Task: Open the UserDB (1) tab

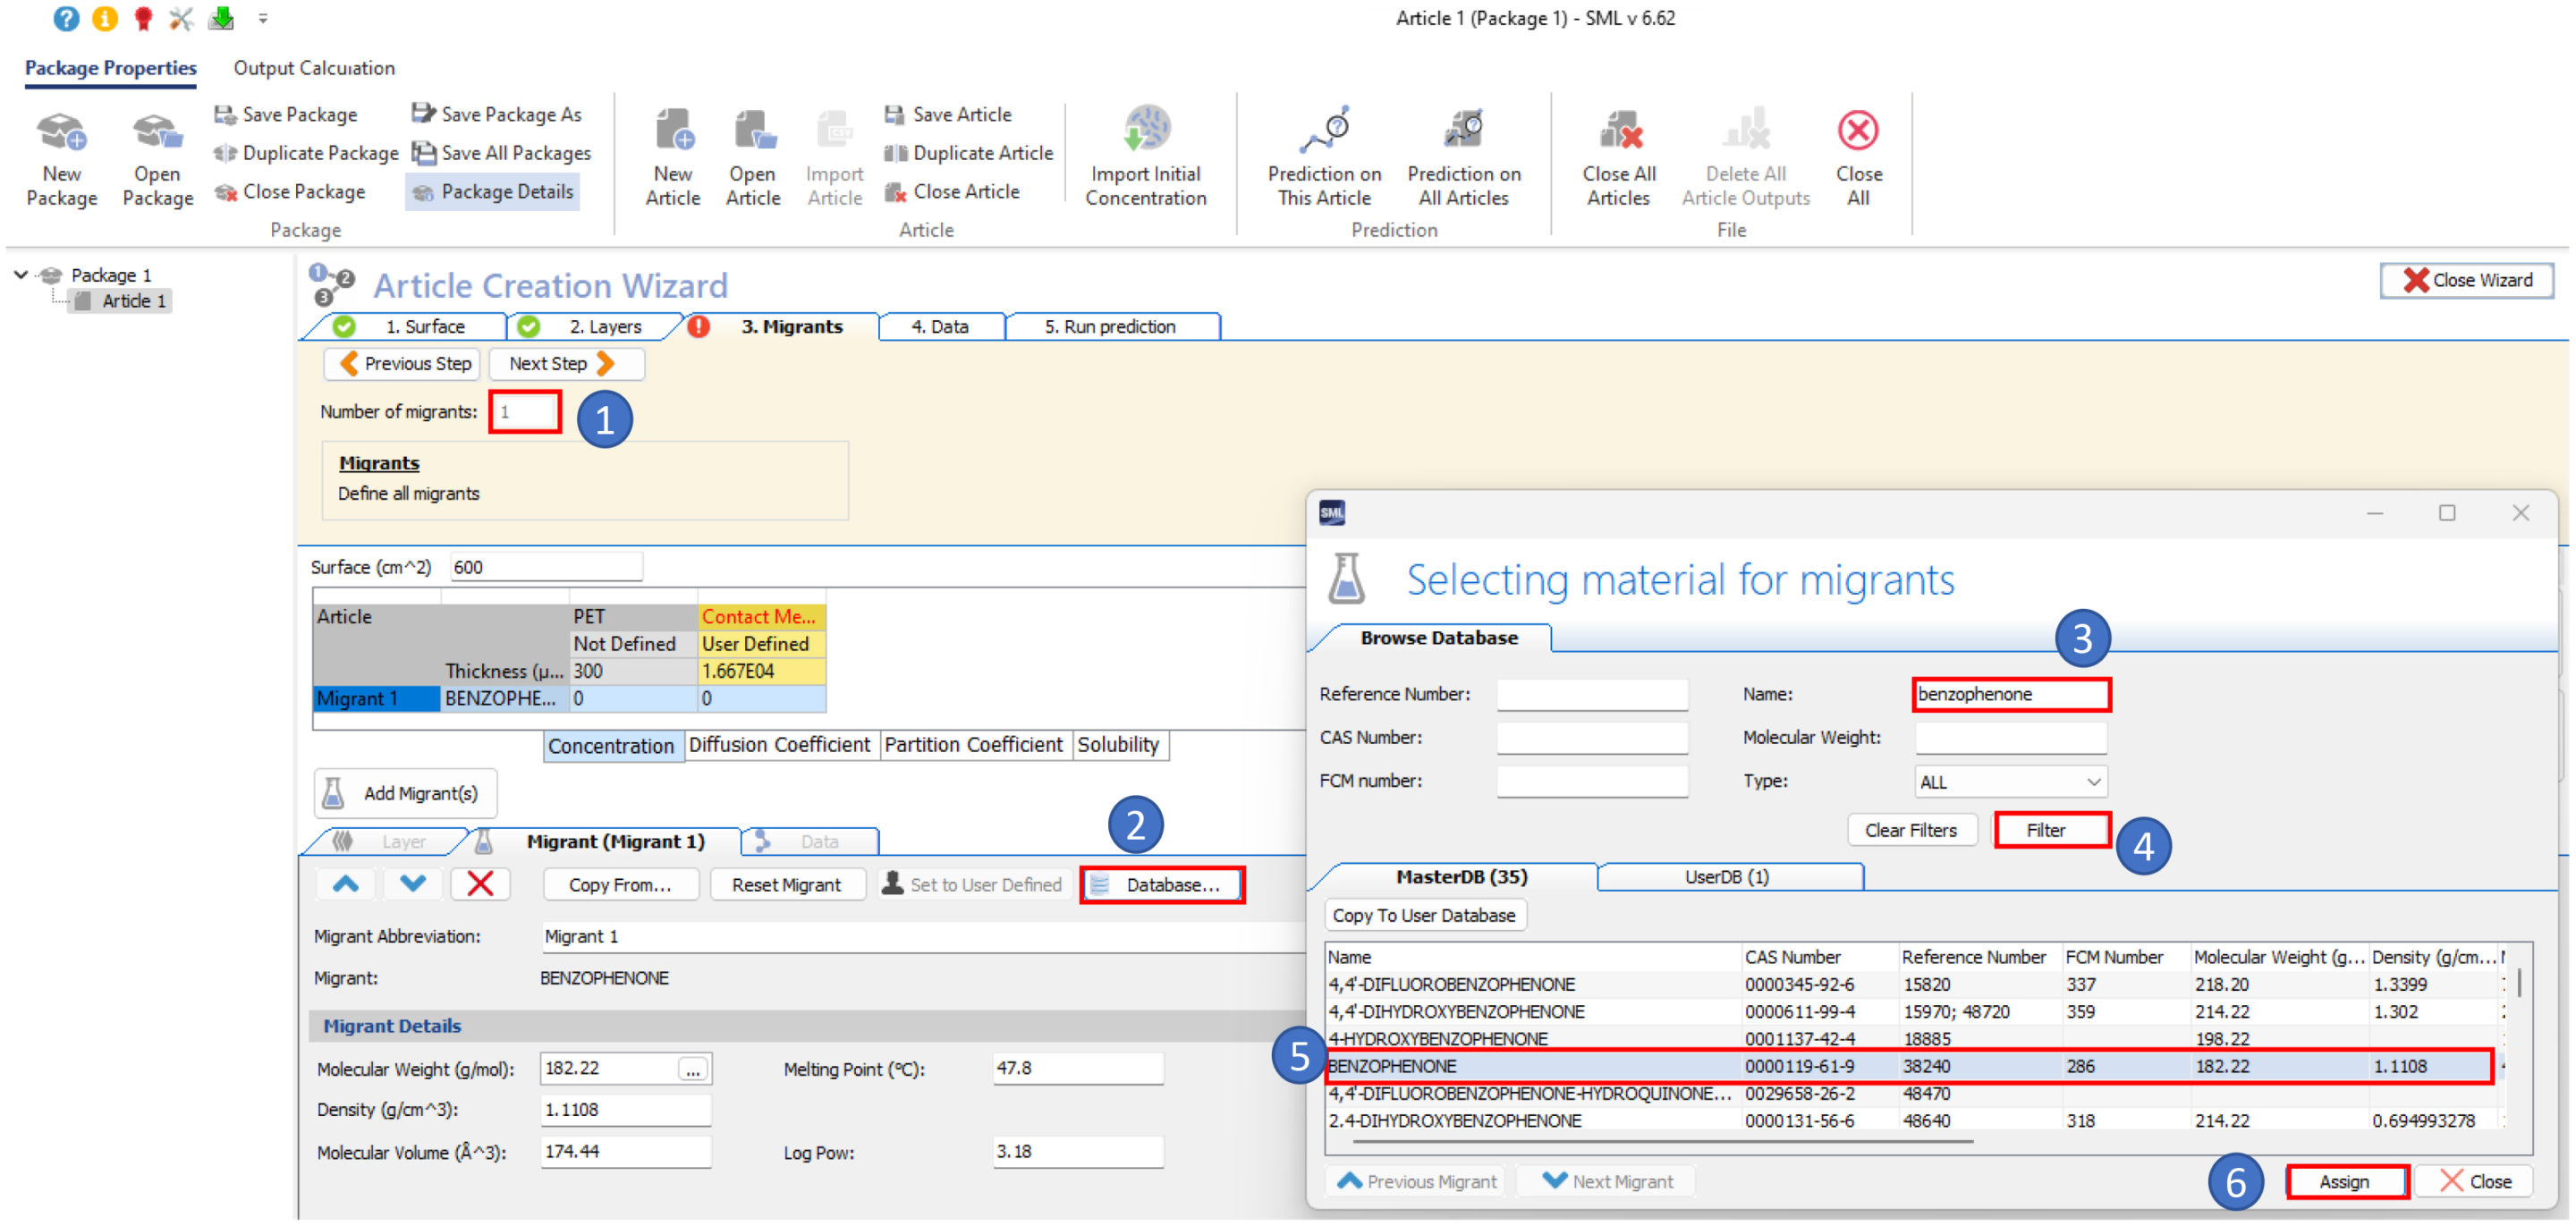Action: click(x=1727, y=878)
